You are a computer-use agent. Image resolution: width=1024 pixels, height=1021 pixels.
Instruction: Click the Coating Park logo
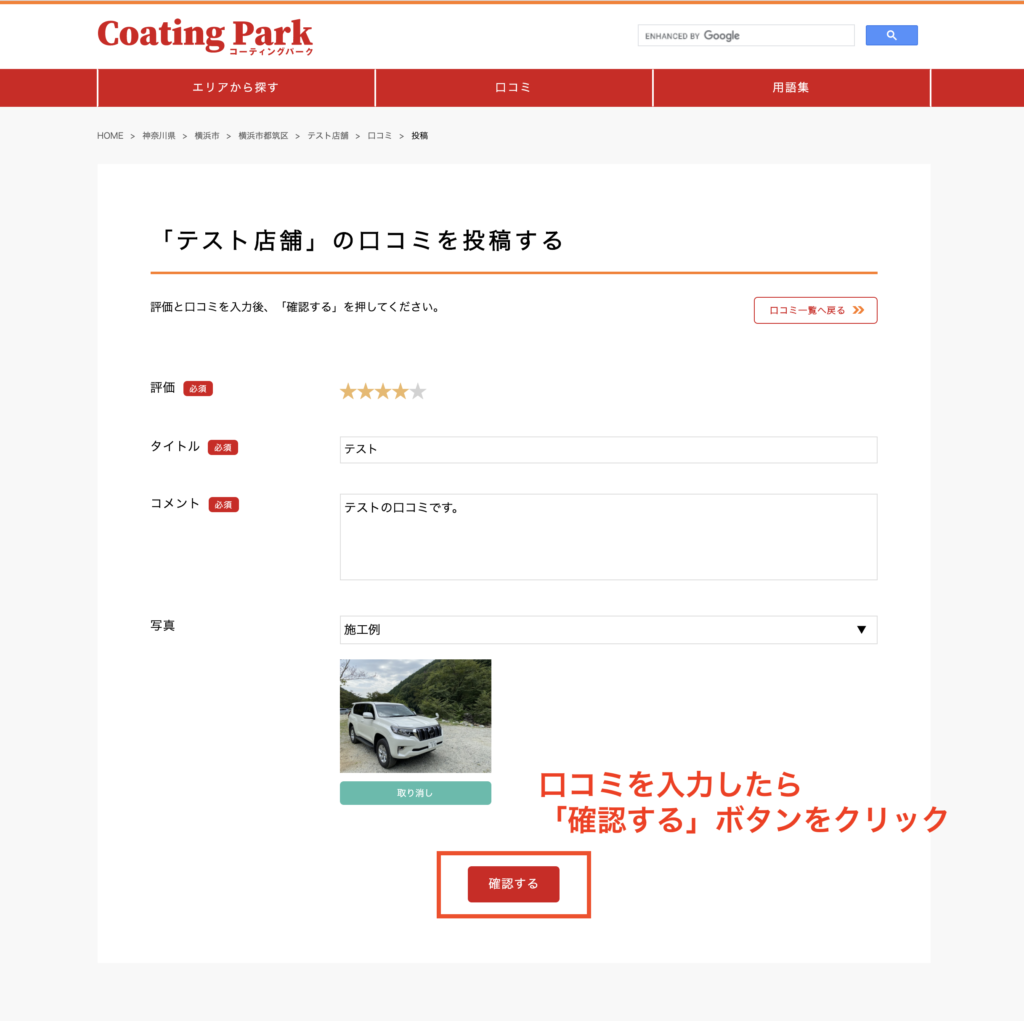point(205,36)
